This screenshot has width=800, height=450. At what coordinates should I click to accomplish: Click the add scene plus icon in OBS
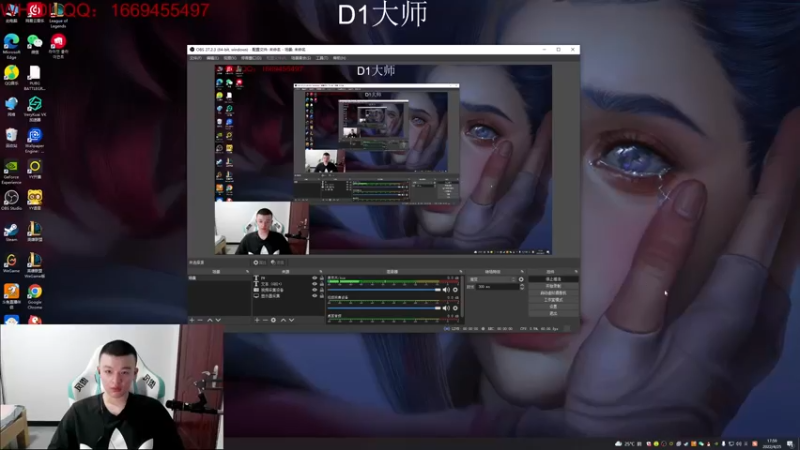[192, 320]
